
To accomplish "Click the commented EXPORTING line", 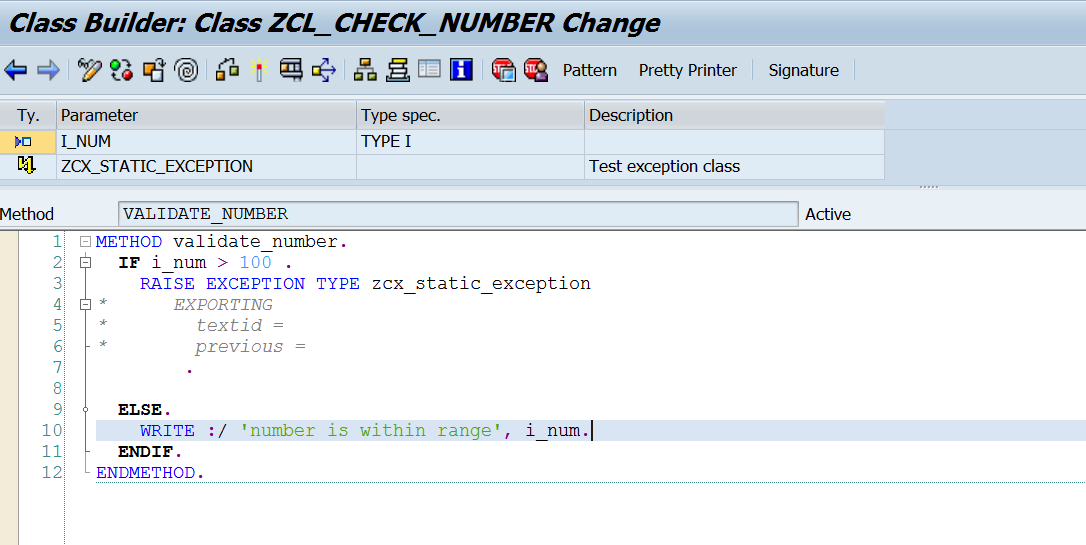I will tap(223, 304).
